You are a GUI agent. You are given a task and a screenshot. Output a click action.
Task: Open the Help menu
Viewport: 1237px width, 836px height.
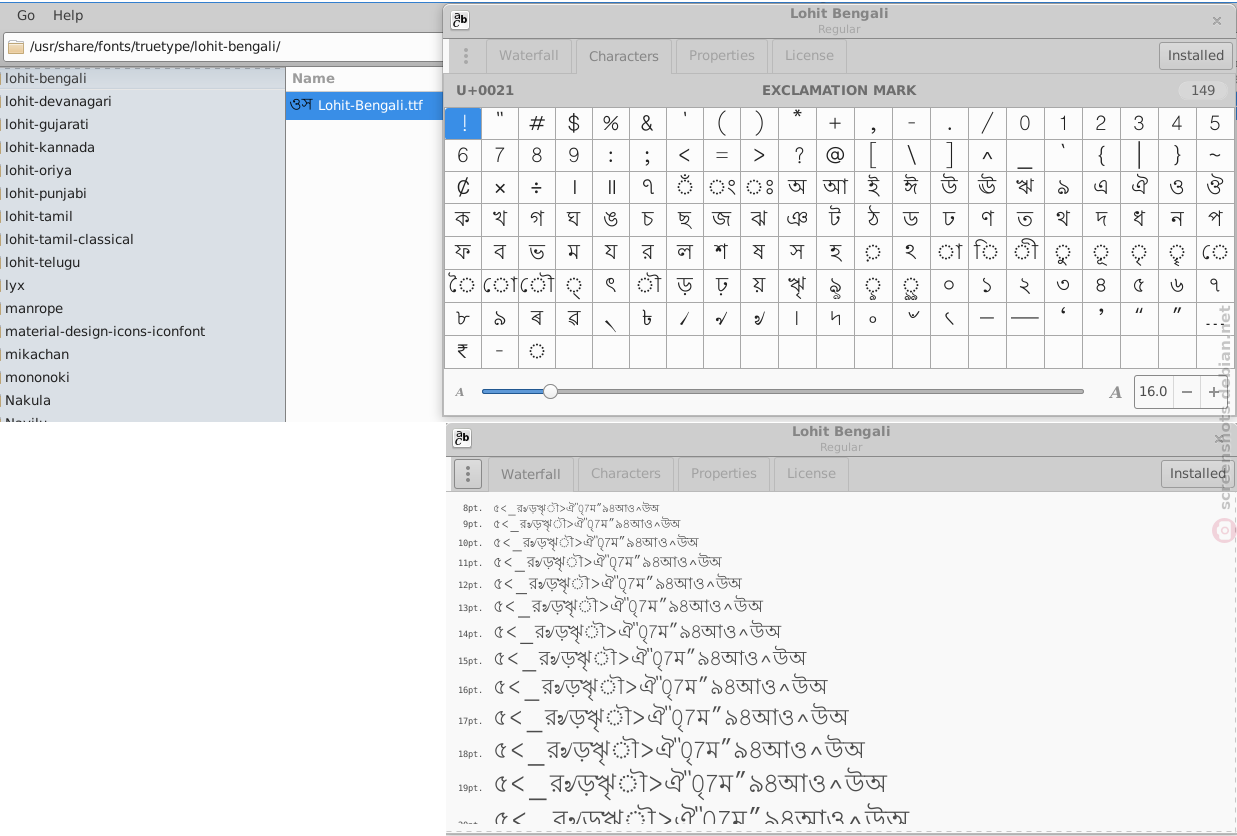[x=68, y=15]
